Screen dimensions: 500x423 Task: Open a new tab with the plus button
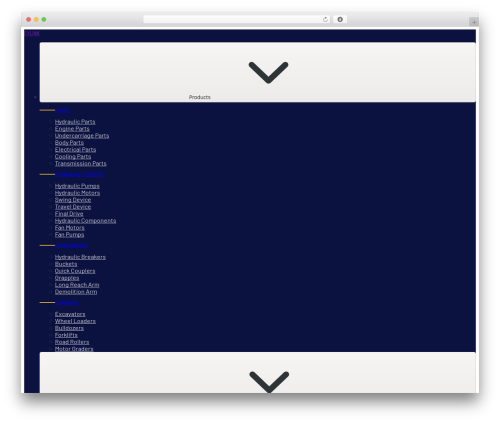474,22
